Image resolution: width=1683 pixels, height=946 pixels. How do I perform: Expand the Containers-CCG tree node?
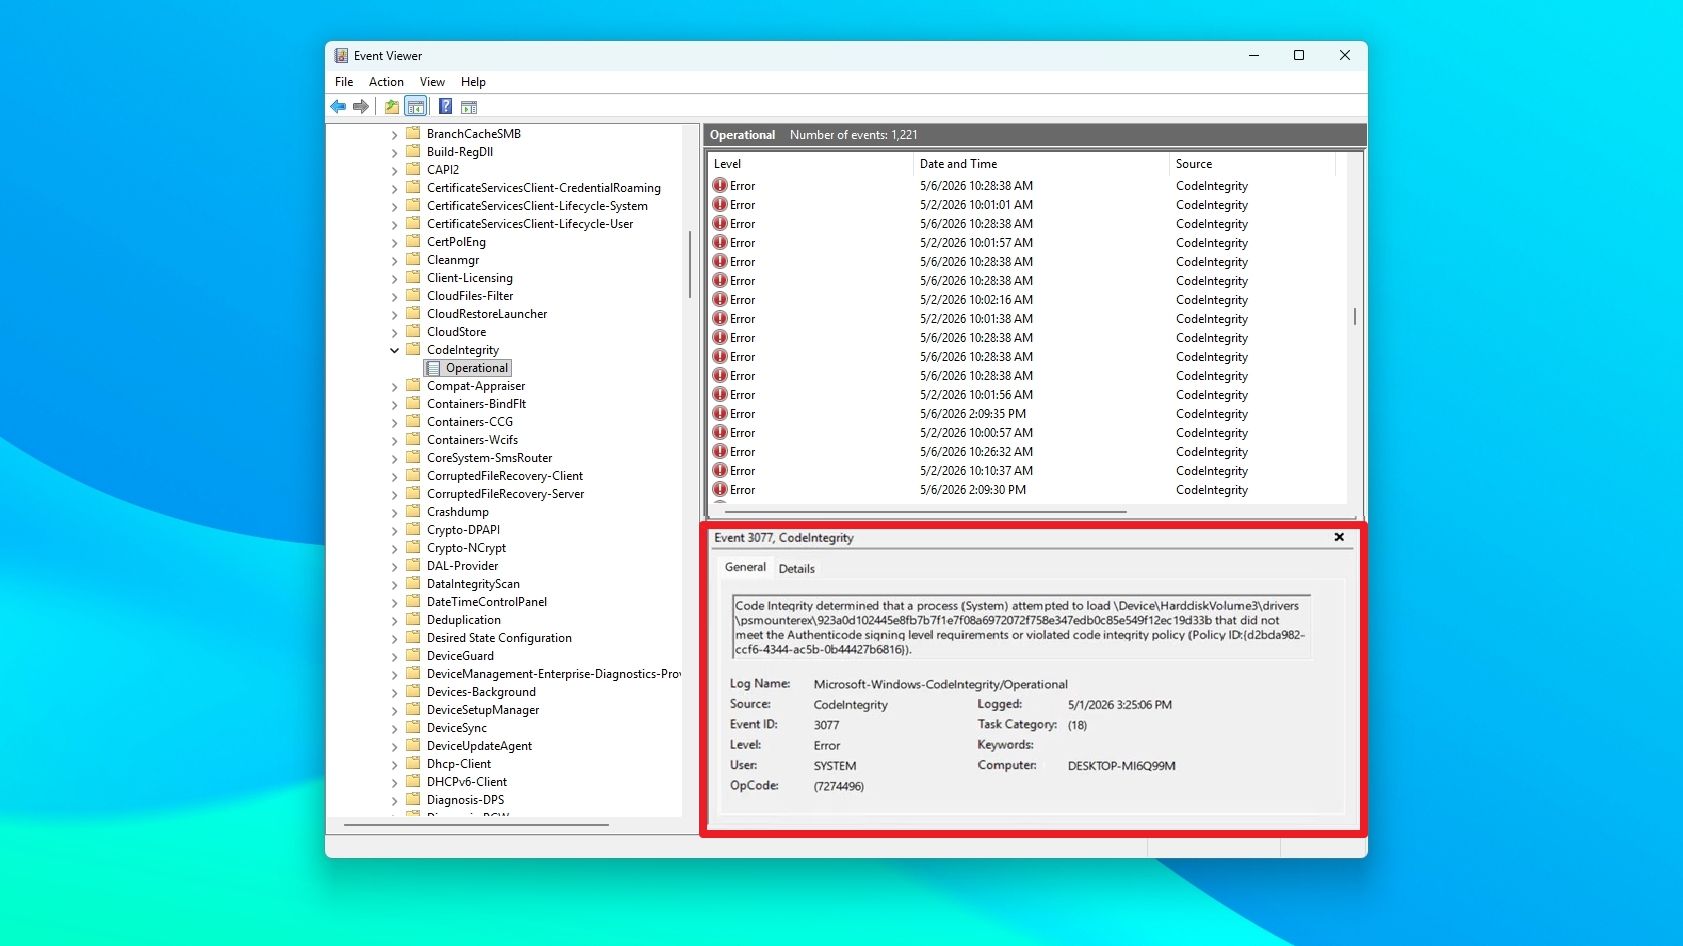click(x=394, y=422)
